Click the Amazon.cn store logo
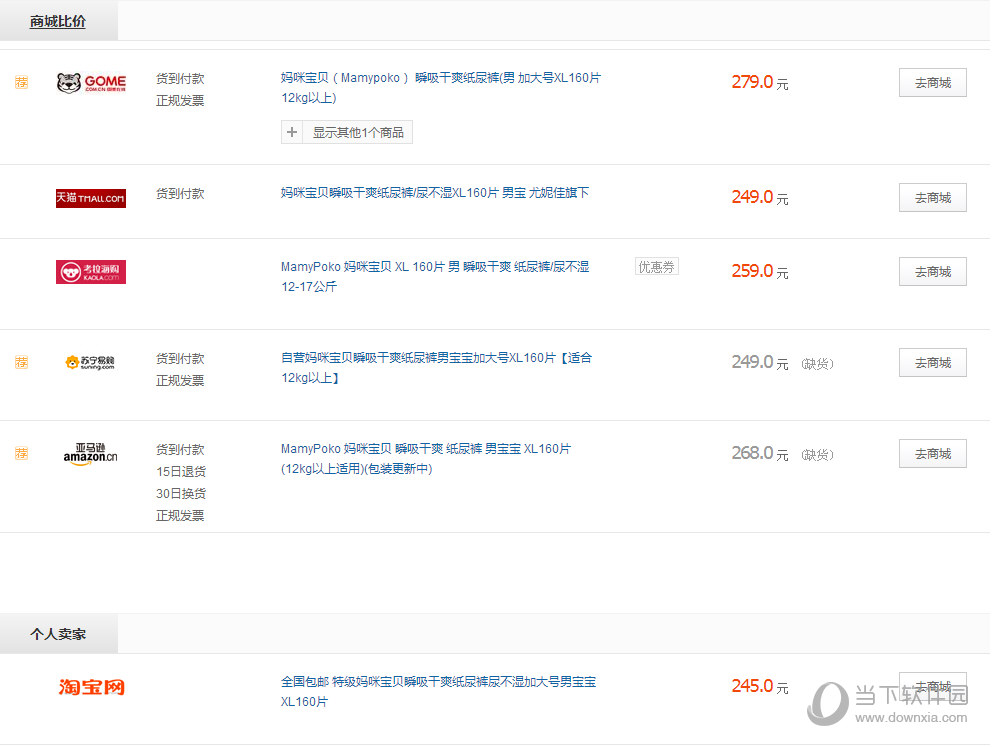992x747 pixels. pos(91,453)
